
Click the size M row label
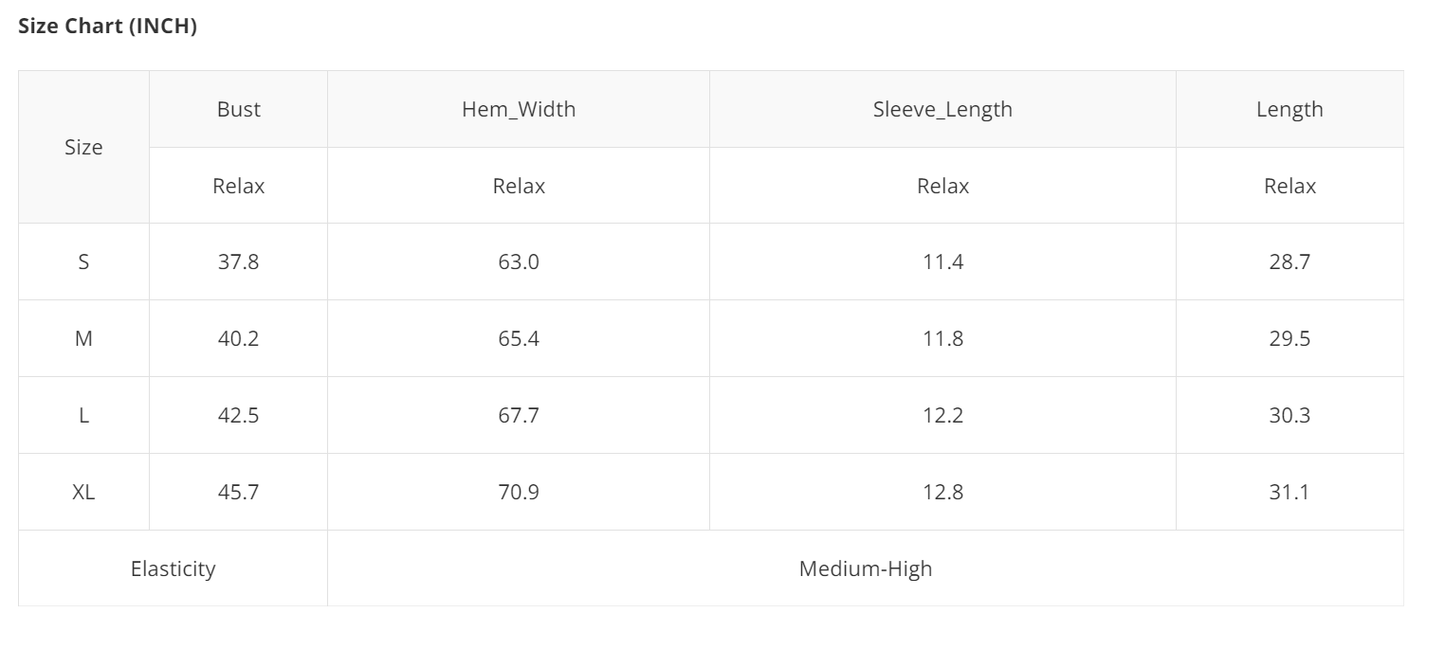point(84,339)
